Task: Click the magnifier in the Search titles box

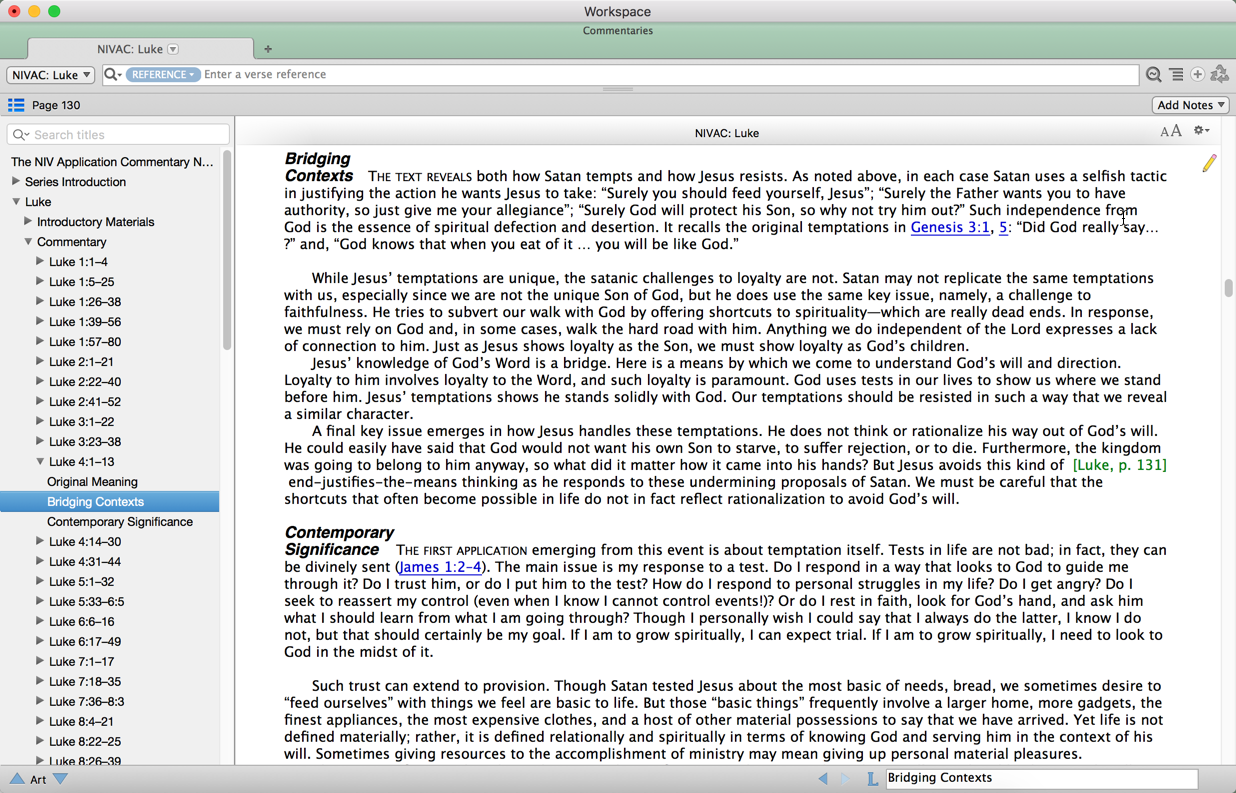Action: pos(20,135)
